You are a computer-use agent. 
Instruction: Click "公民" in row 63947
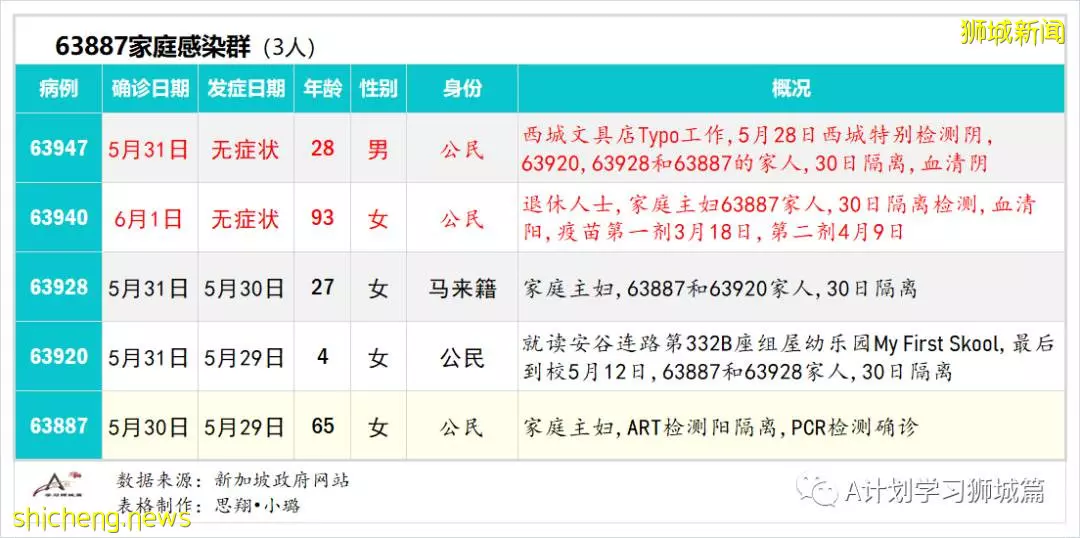click(x=462, y=149)
